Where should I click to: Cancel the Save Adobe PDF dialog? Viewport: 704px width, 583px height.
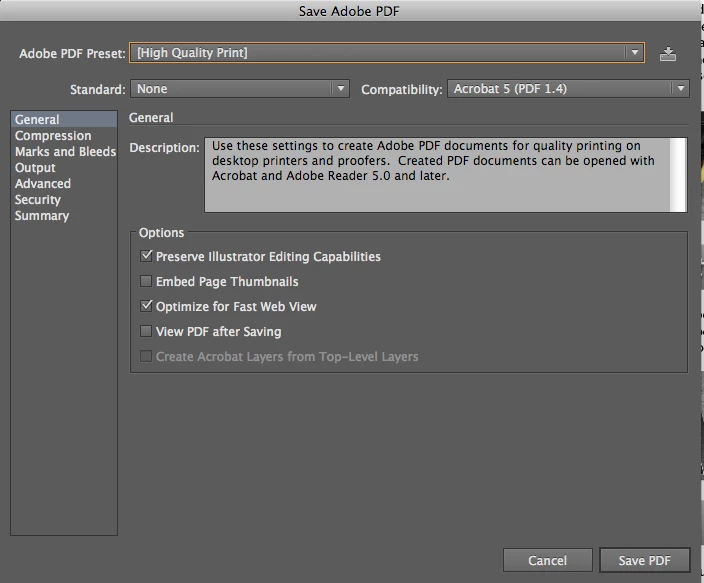tap(547, 560)
